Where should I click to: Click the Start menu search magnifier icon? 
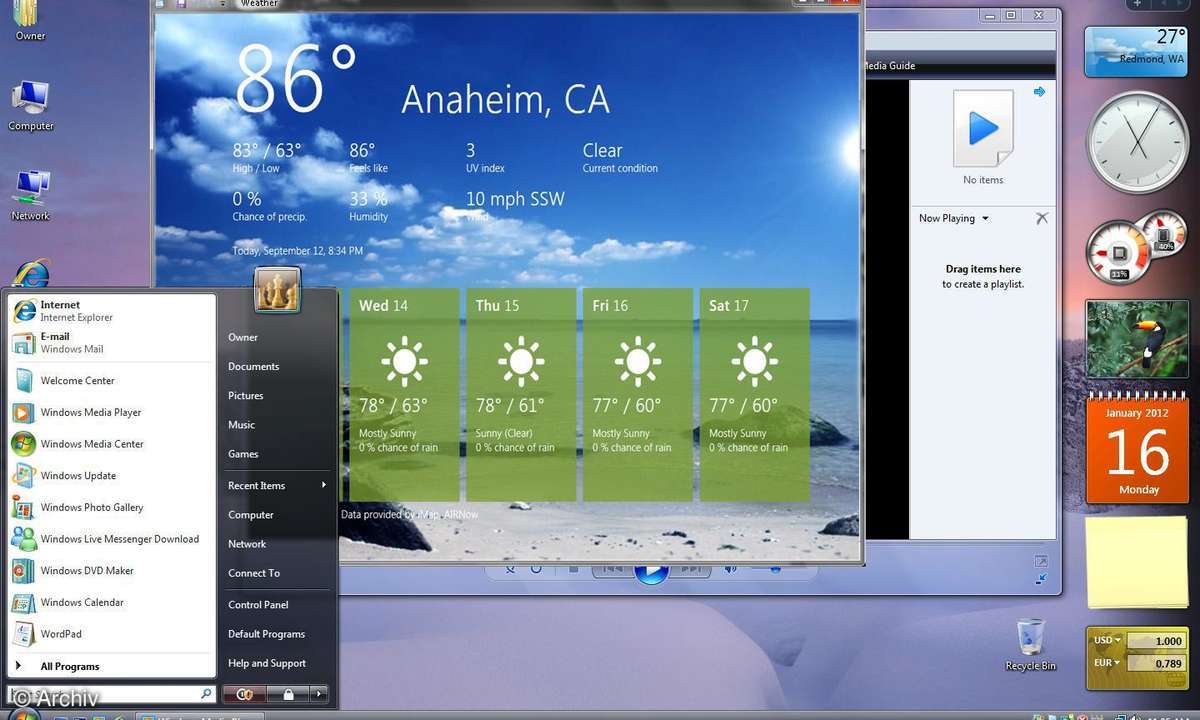[206, 693]
